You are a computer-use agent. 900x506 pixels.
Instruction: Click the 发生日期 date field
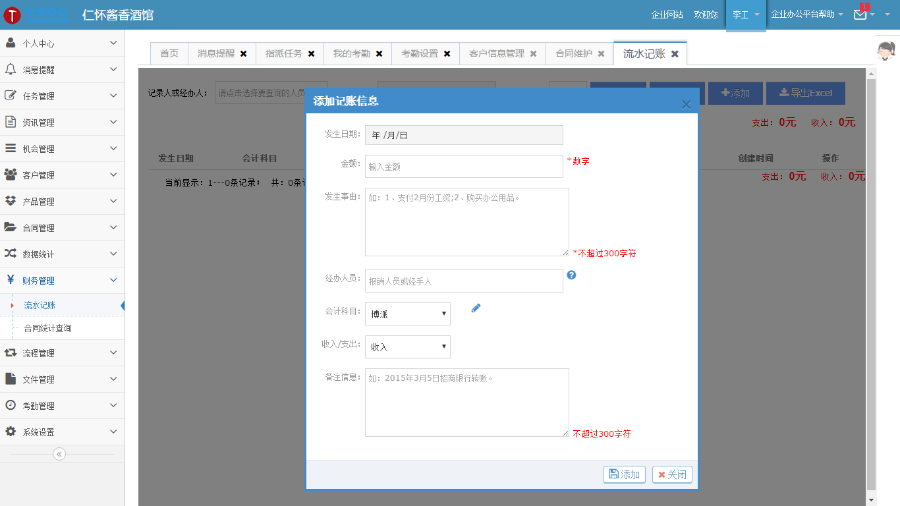[464, 135]
